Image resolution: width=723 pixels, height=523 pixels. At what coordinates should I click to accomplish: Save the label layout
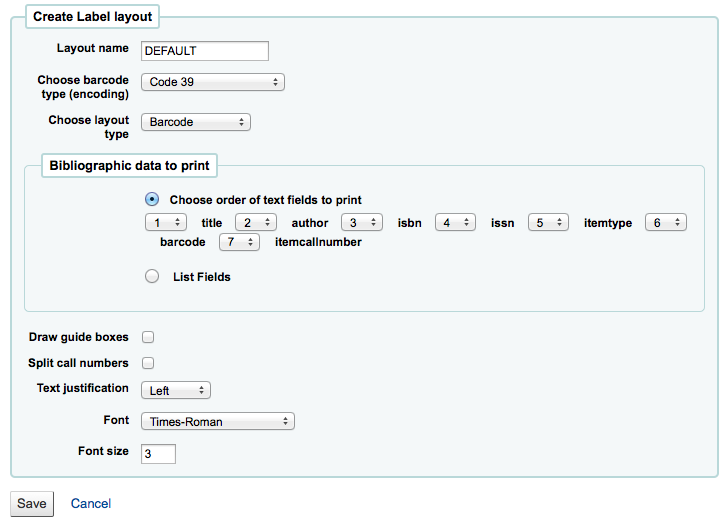click(32, 504)
